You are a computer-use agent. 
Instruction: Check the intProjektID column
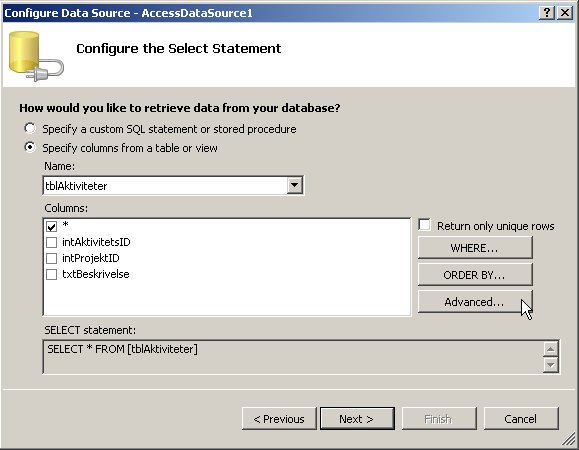(x=51, y=258)
